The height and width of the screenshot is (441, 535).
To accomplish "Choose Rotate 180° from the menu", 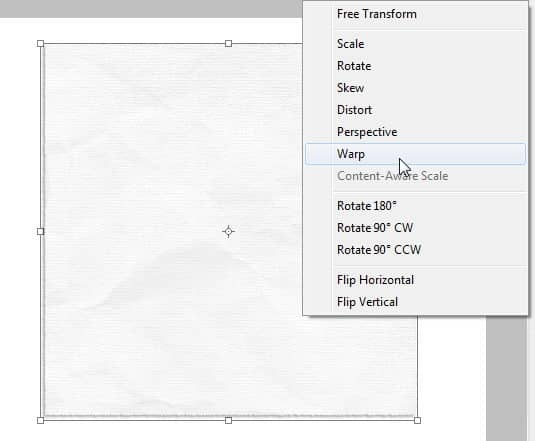I will tap(415, 206).
